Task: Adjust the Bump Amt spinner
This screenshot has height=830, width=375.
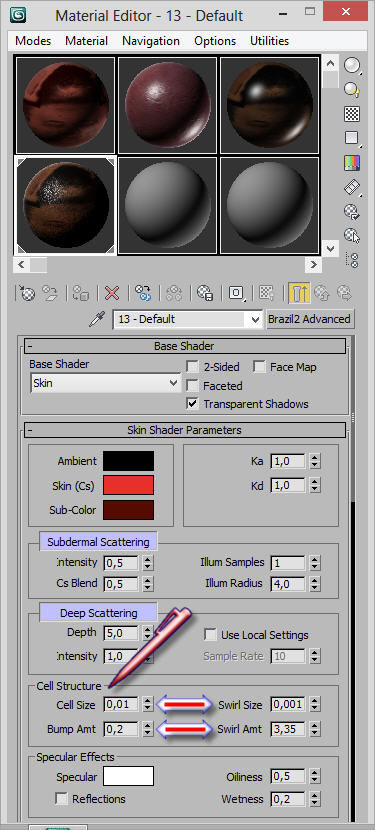Action: (x=148, y=729)
